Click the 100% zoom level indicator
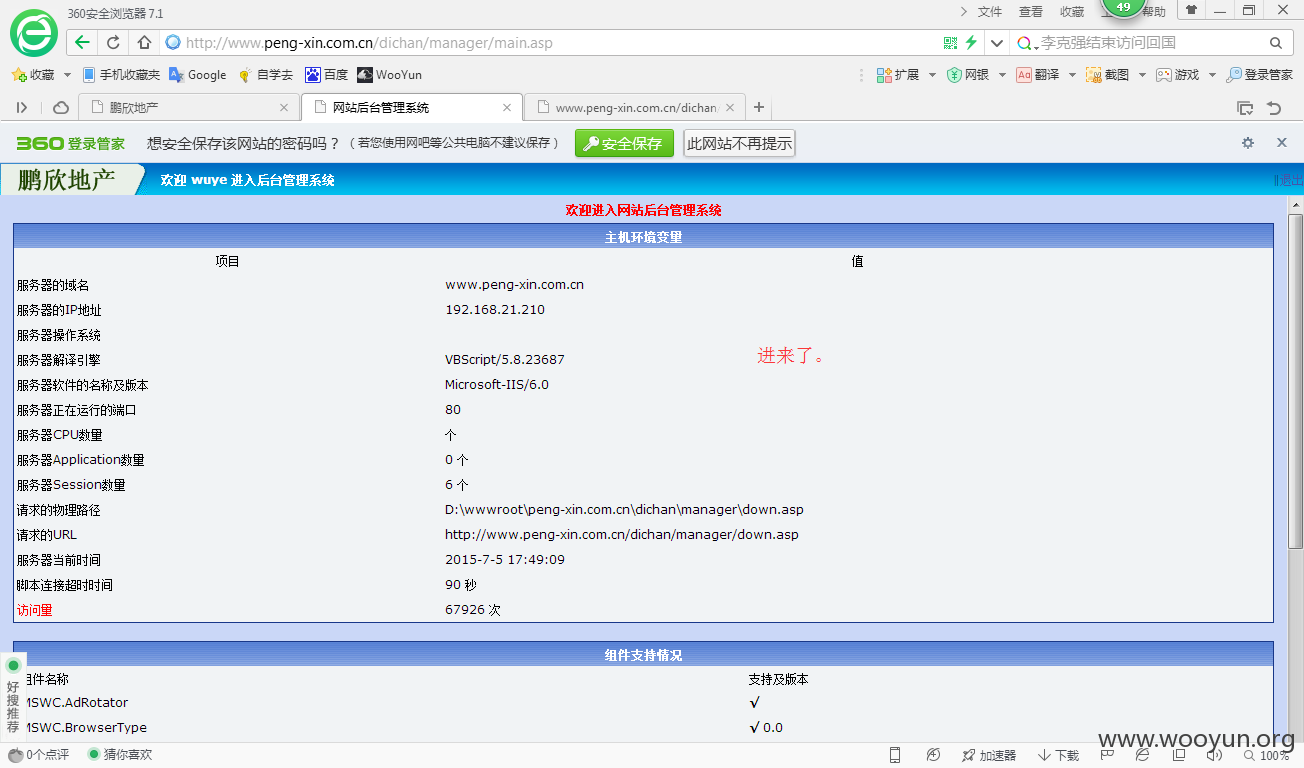Screen dimensions: 1304x768 coord(1267,755)
